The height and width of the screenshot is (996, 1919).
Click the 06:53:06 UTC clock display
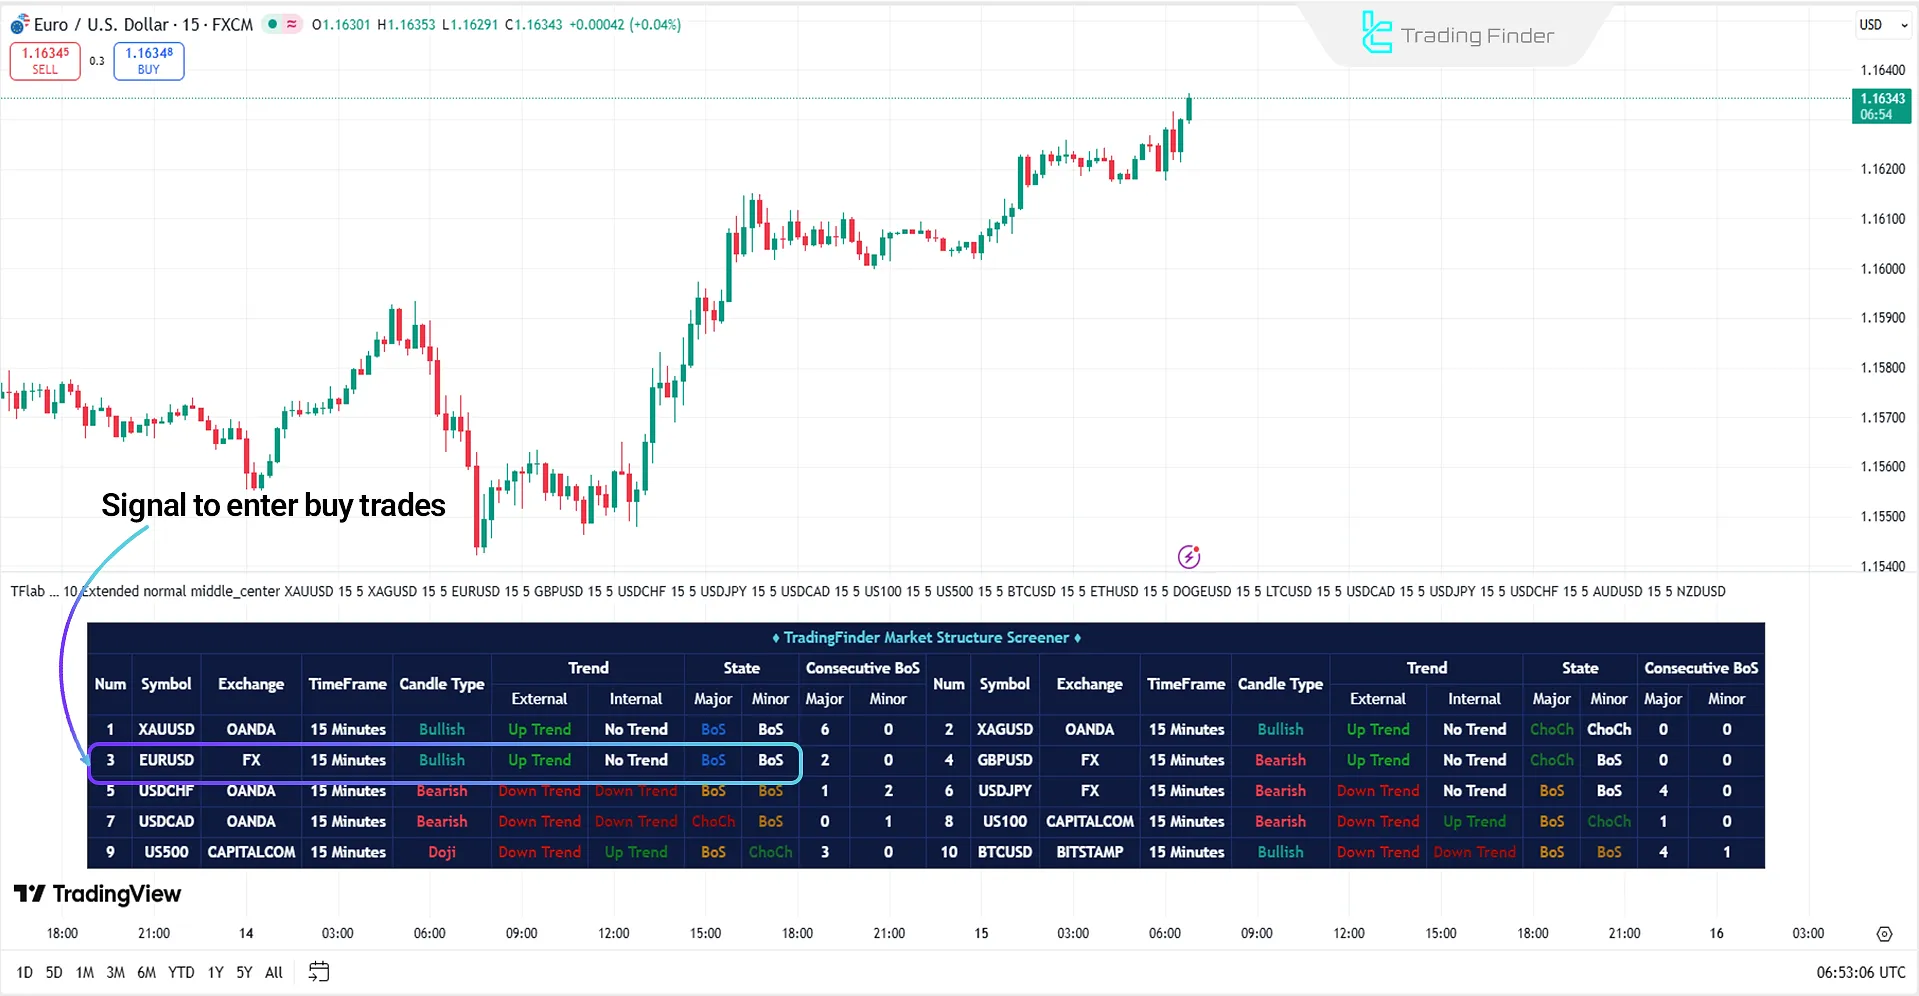[x=1859, y=971]
